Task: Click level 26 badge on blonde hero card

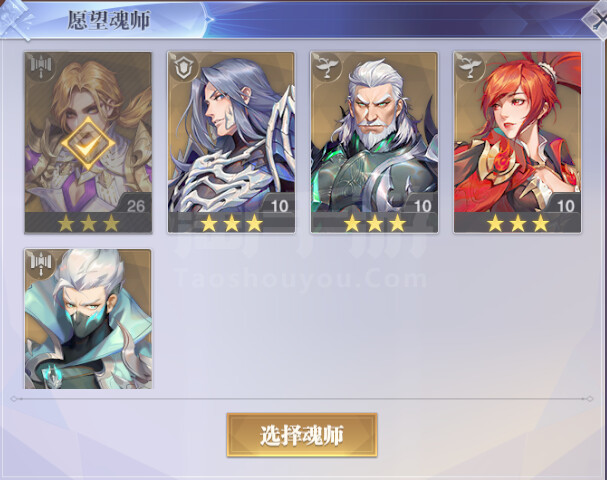Action: (135, 206)
